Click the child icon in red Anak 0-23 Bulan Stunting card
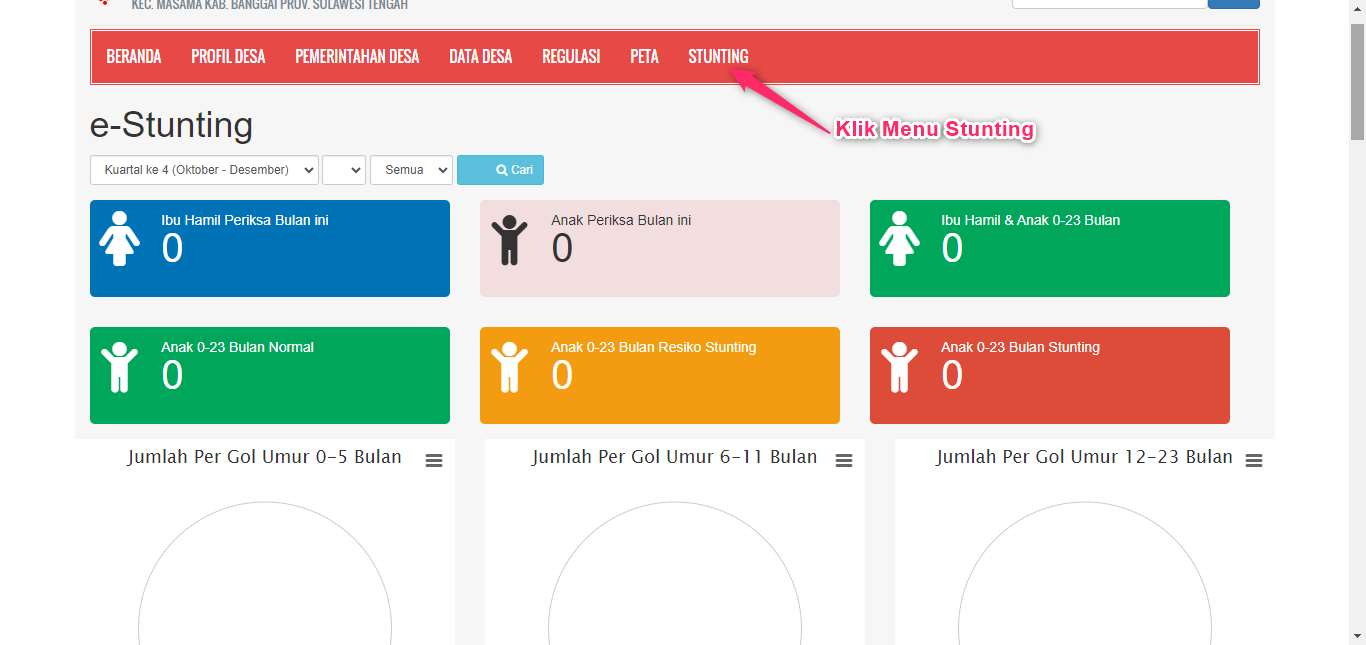This screenshot has width=1366, height=645. tap(899, 367)
